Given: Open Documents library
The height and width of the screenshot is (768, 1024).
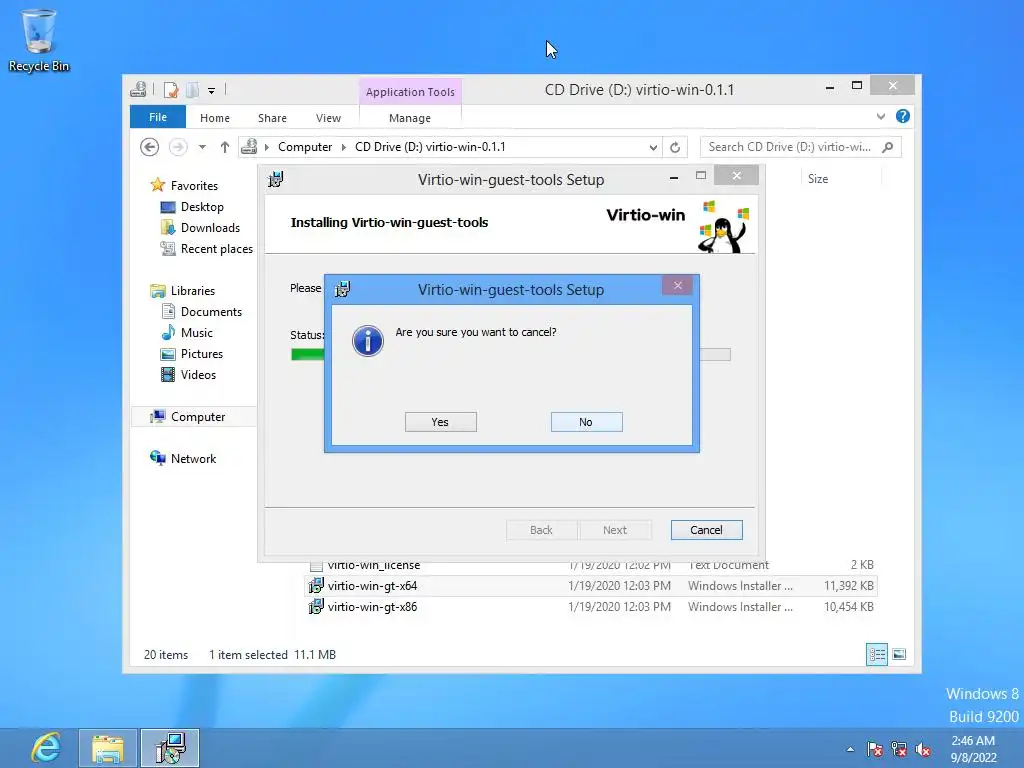Looking at the screenshot, I should (211, 312).
